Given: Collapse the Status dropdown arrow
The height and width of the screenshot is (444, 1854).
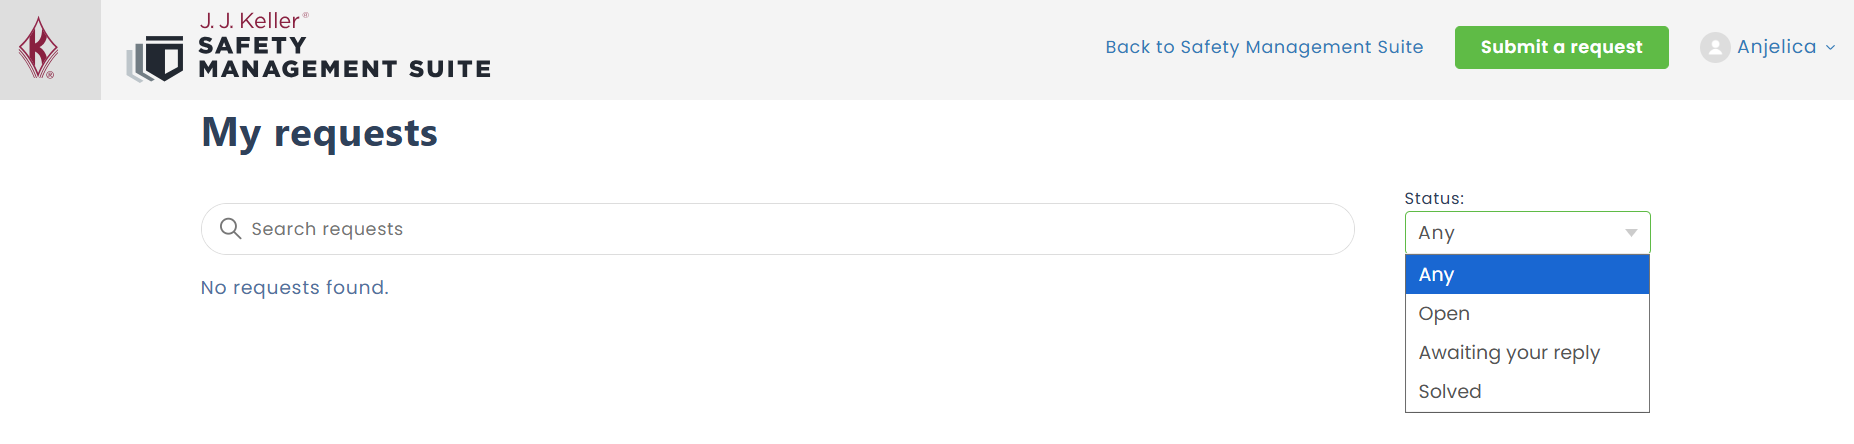Looking at the screenshot, I should (x=1631, y=233).
